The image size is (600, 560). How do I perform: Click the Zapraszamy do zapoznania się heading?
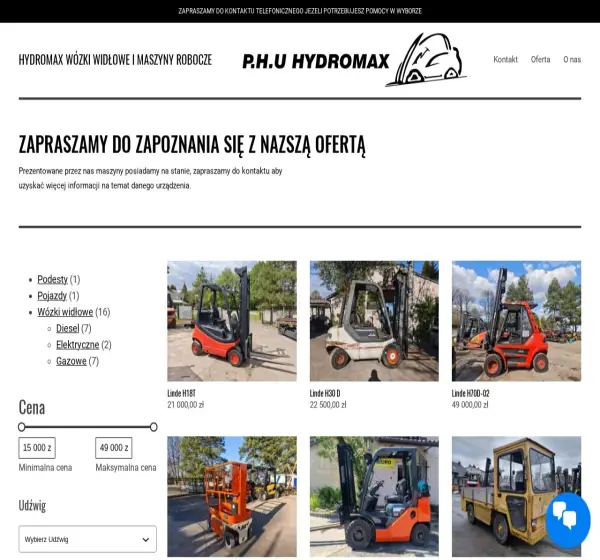(192, 145)
